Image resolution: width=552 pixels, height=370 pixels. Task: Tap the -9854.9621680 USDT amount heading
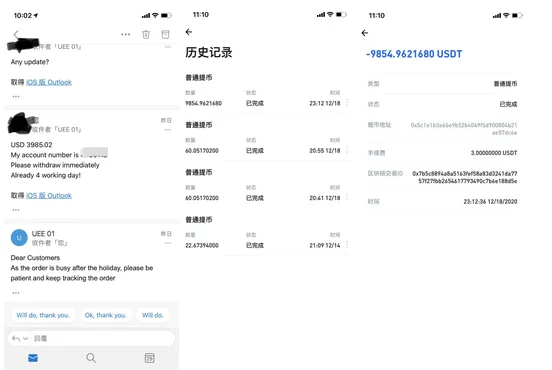tap(414, 54)
